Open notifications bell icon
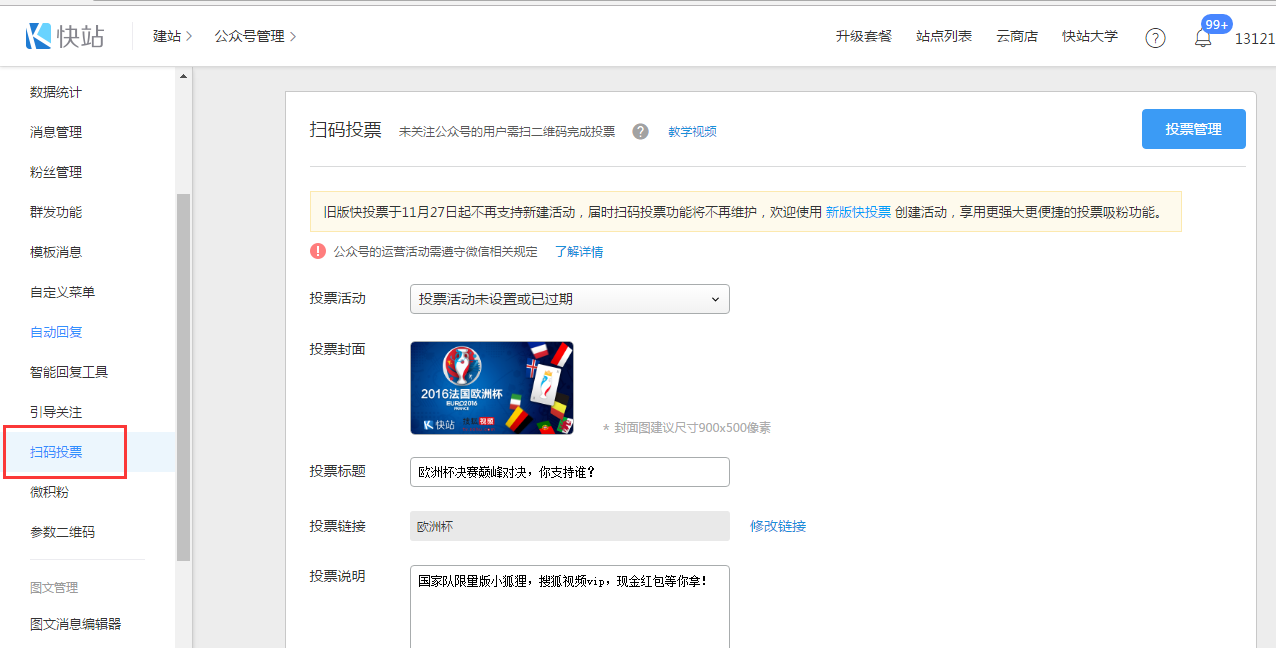Image resolution: width=1276 pixels, height=648 pixels. tap(1203, 38)
